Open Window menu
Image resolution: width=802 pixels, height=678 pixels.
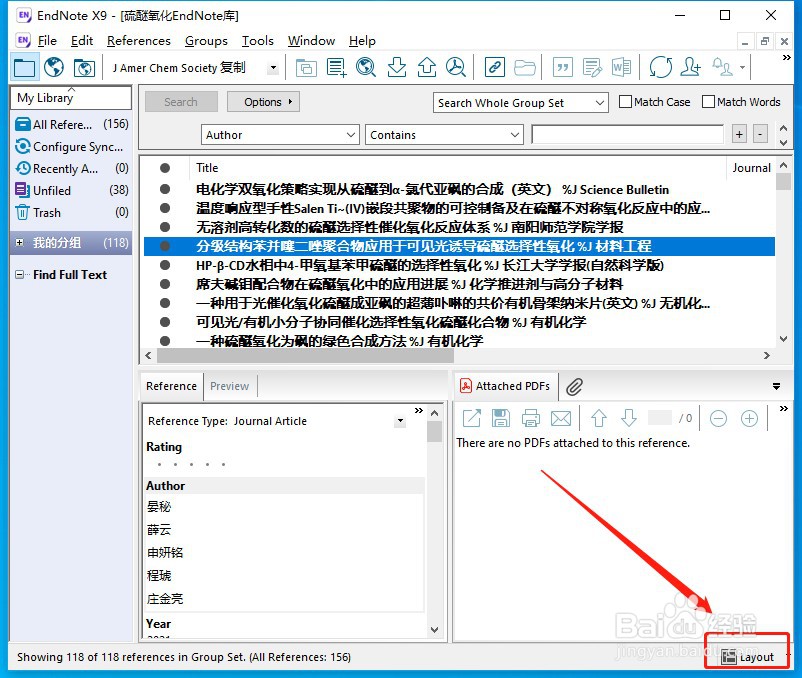[x=311, y=40]
